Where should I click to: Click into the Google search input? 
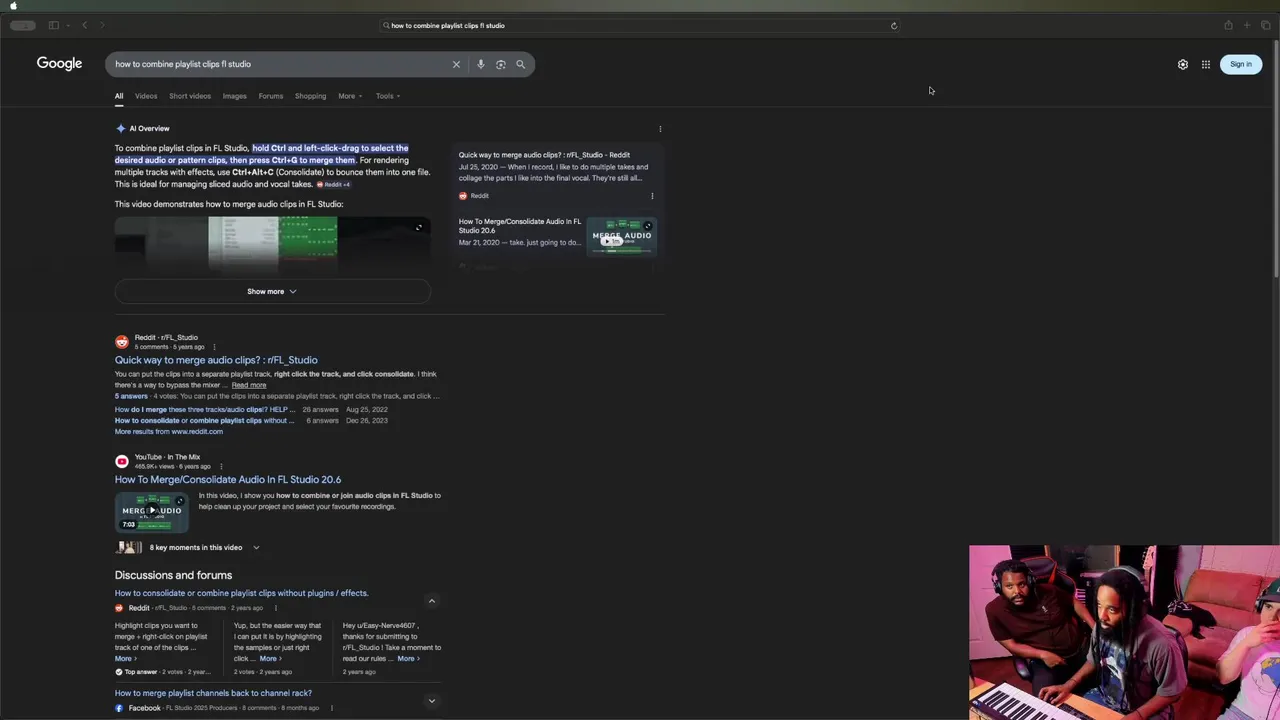(x=280, y=64)
